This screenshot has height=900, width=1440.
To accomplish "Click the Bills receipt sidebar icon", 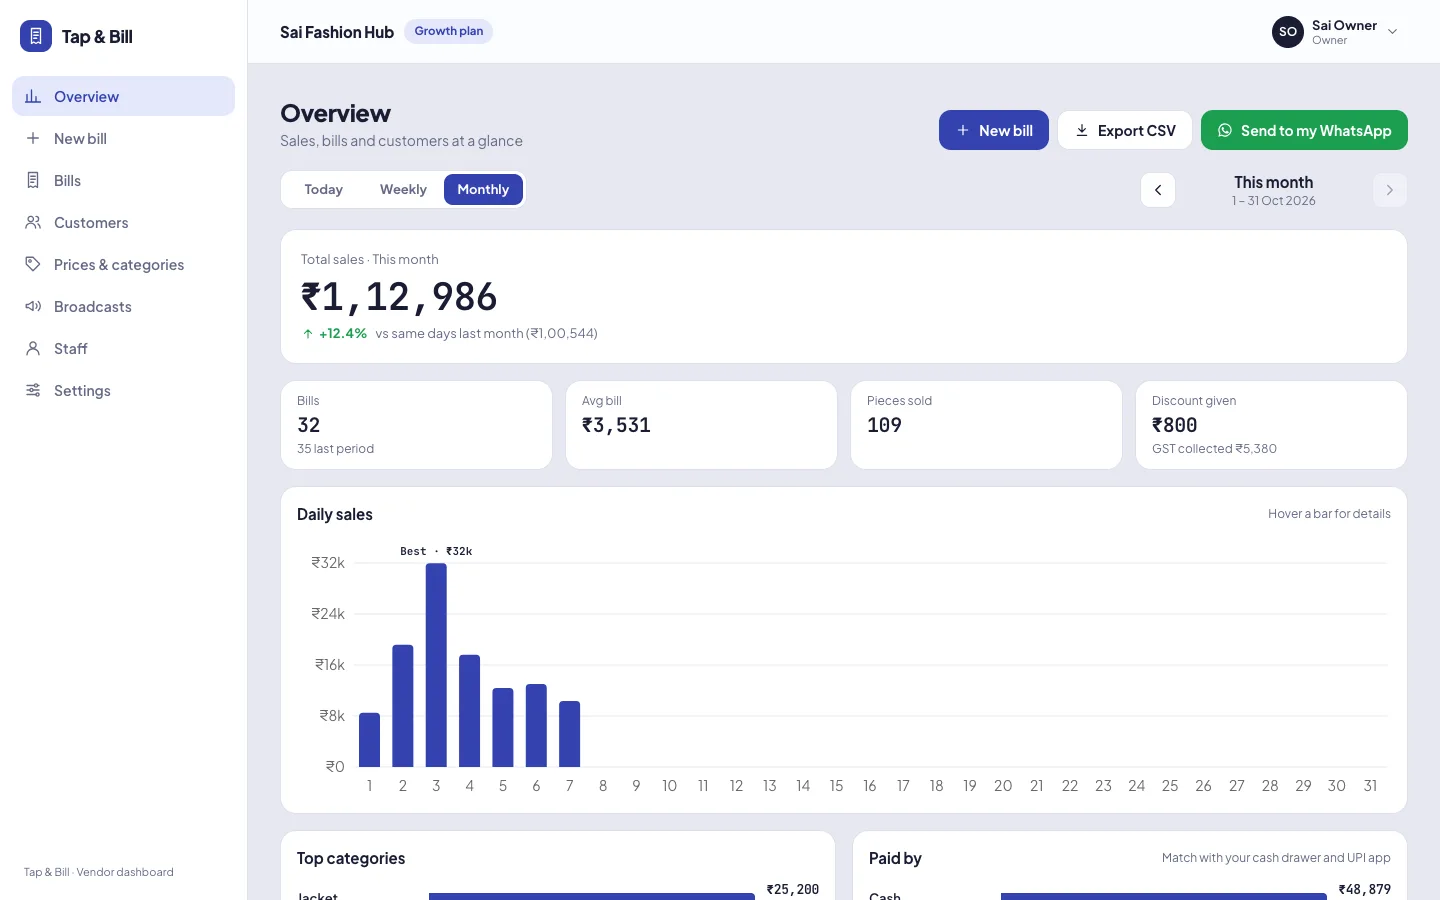I will tap(33, 180).
